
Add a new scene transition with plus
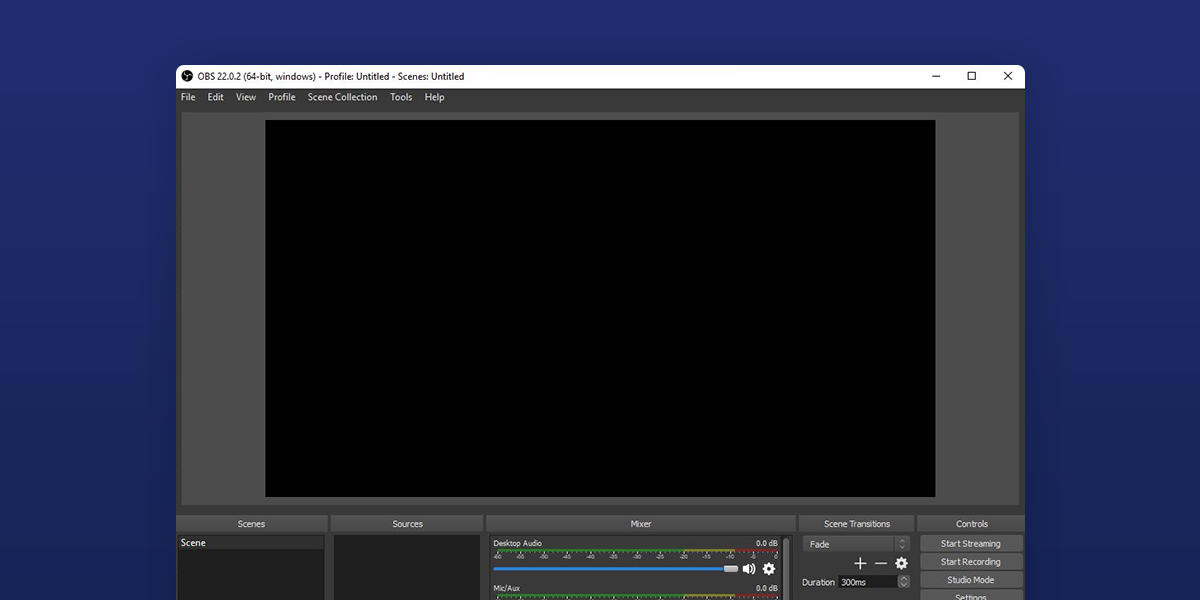coord(860,563)
